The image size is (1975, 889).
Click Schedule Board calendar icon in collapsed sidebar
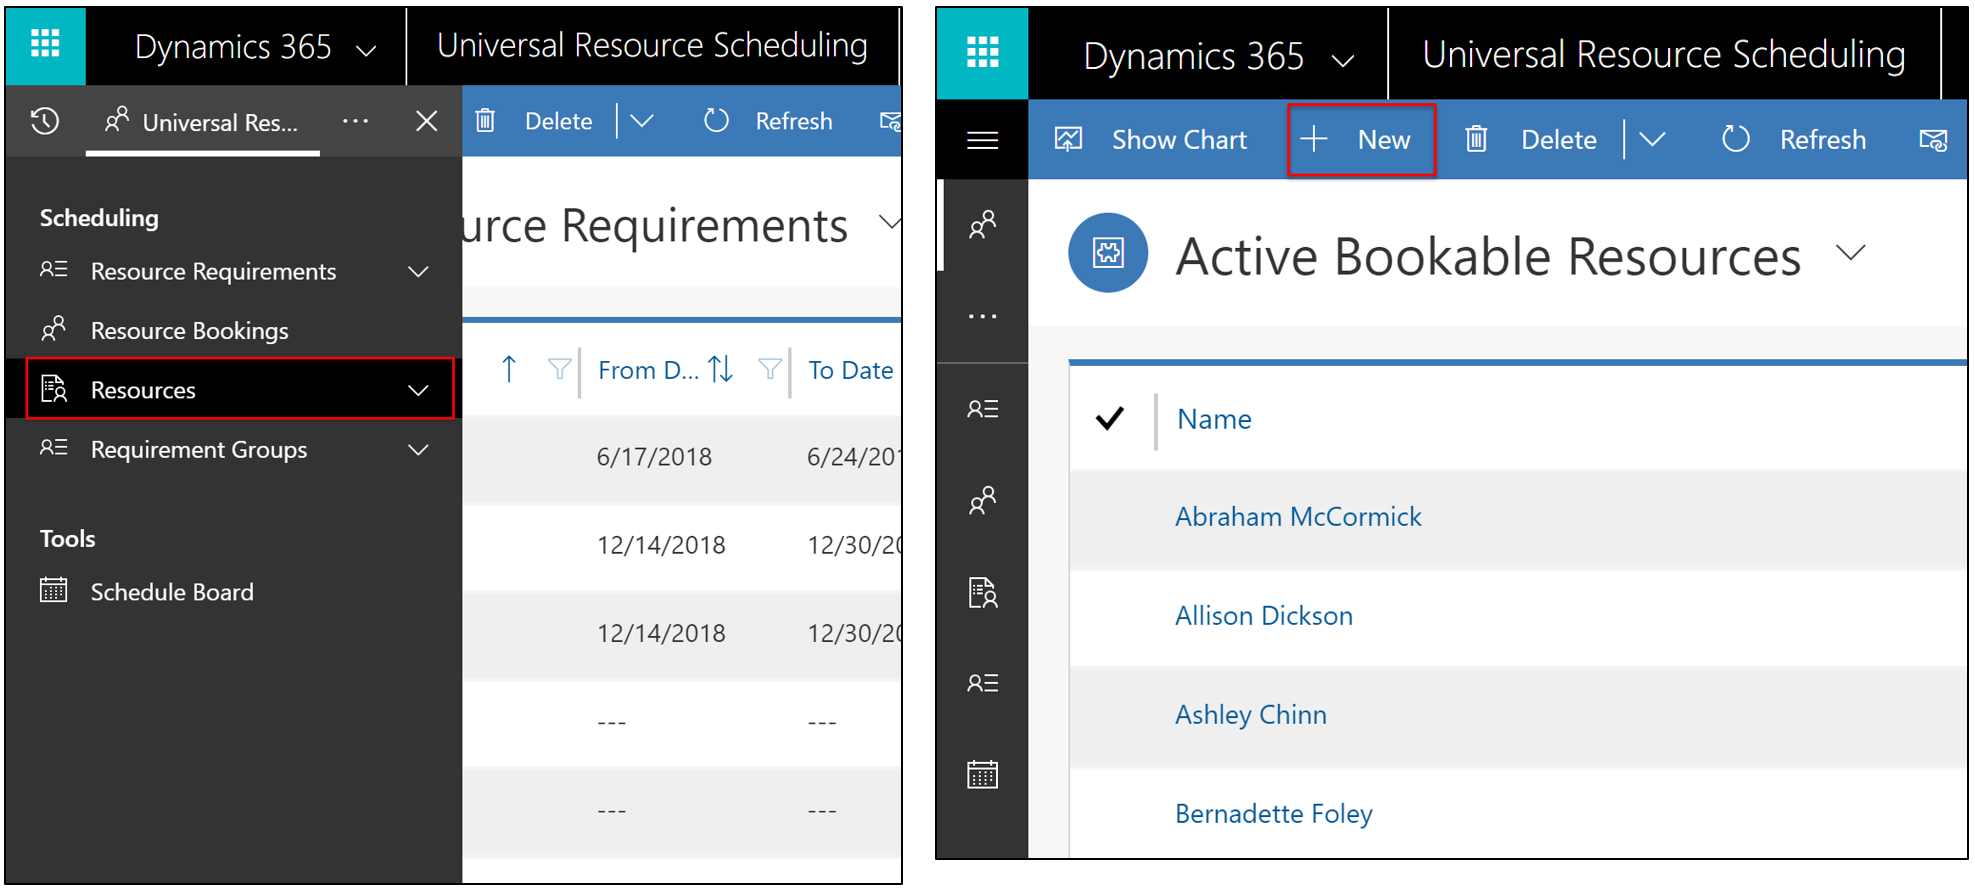(x=982, y=774)
